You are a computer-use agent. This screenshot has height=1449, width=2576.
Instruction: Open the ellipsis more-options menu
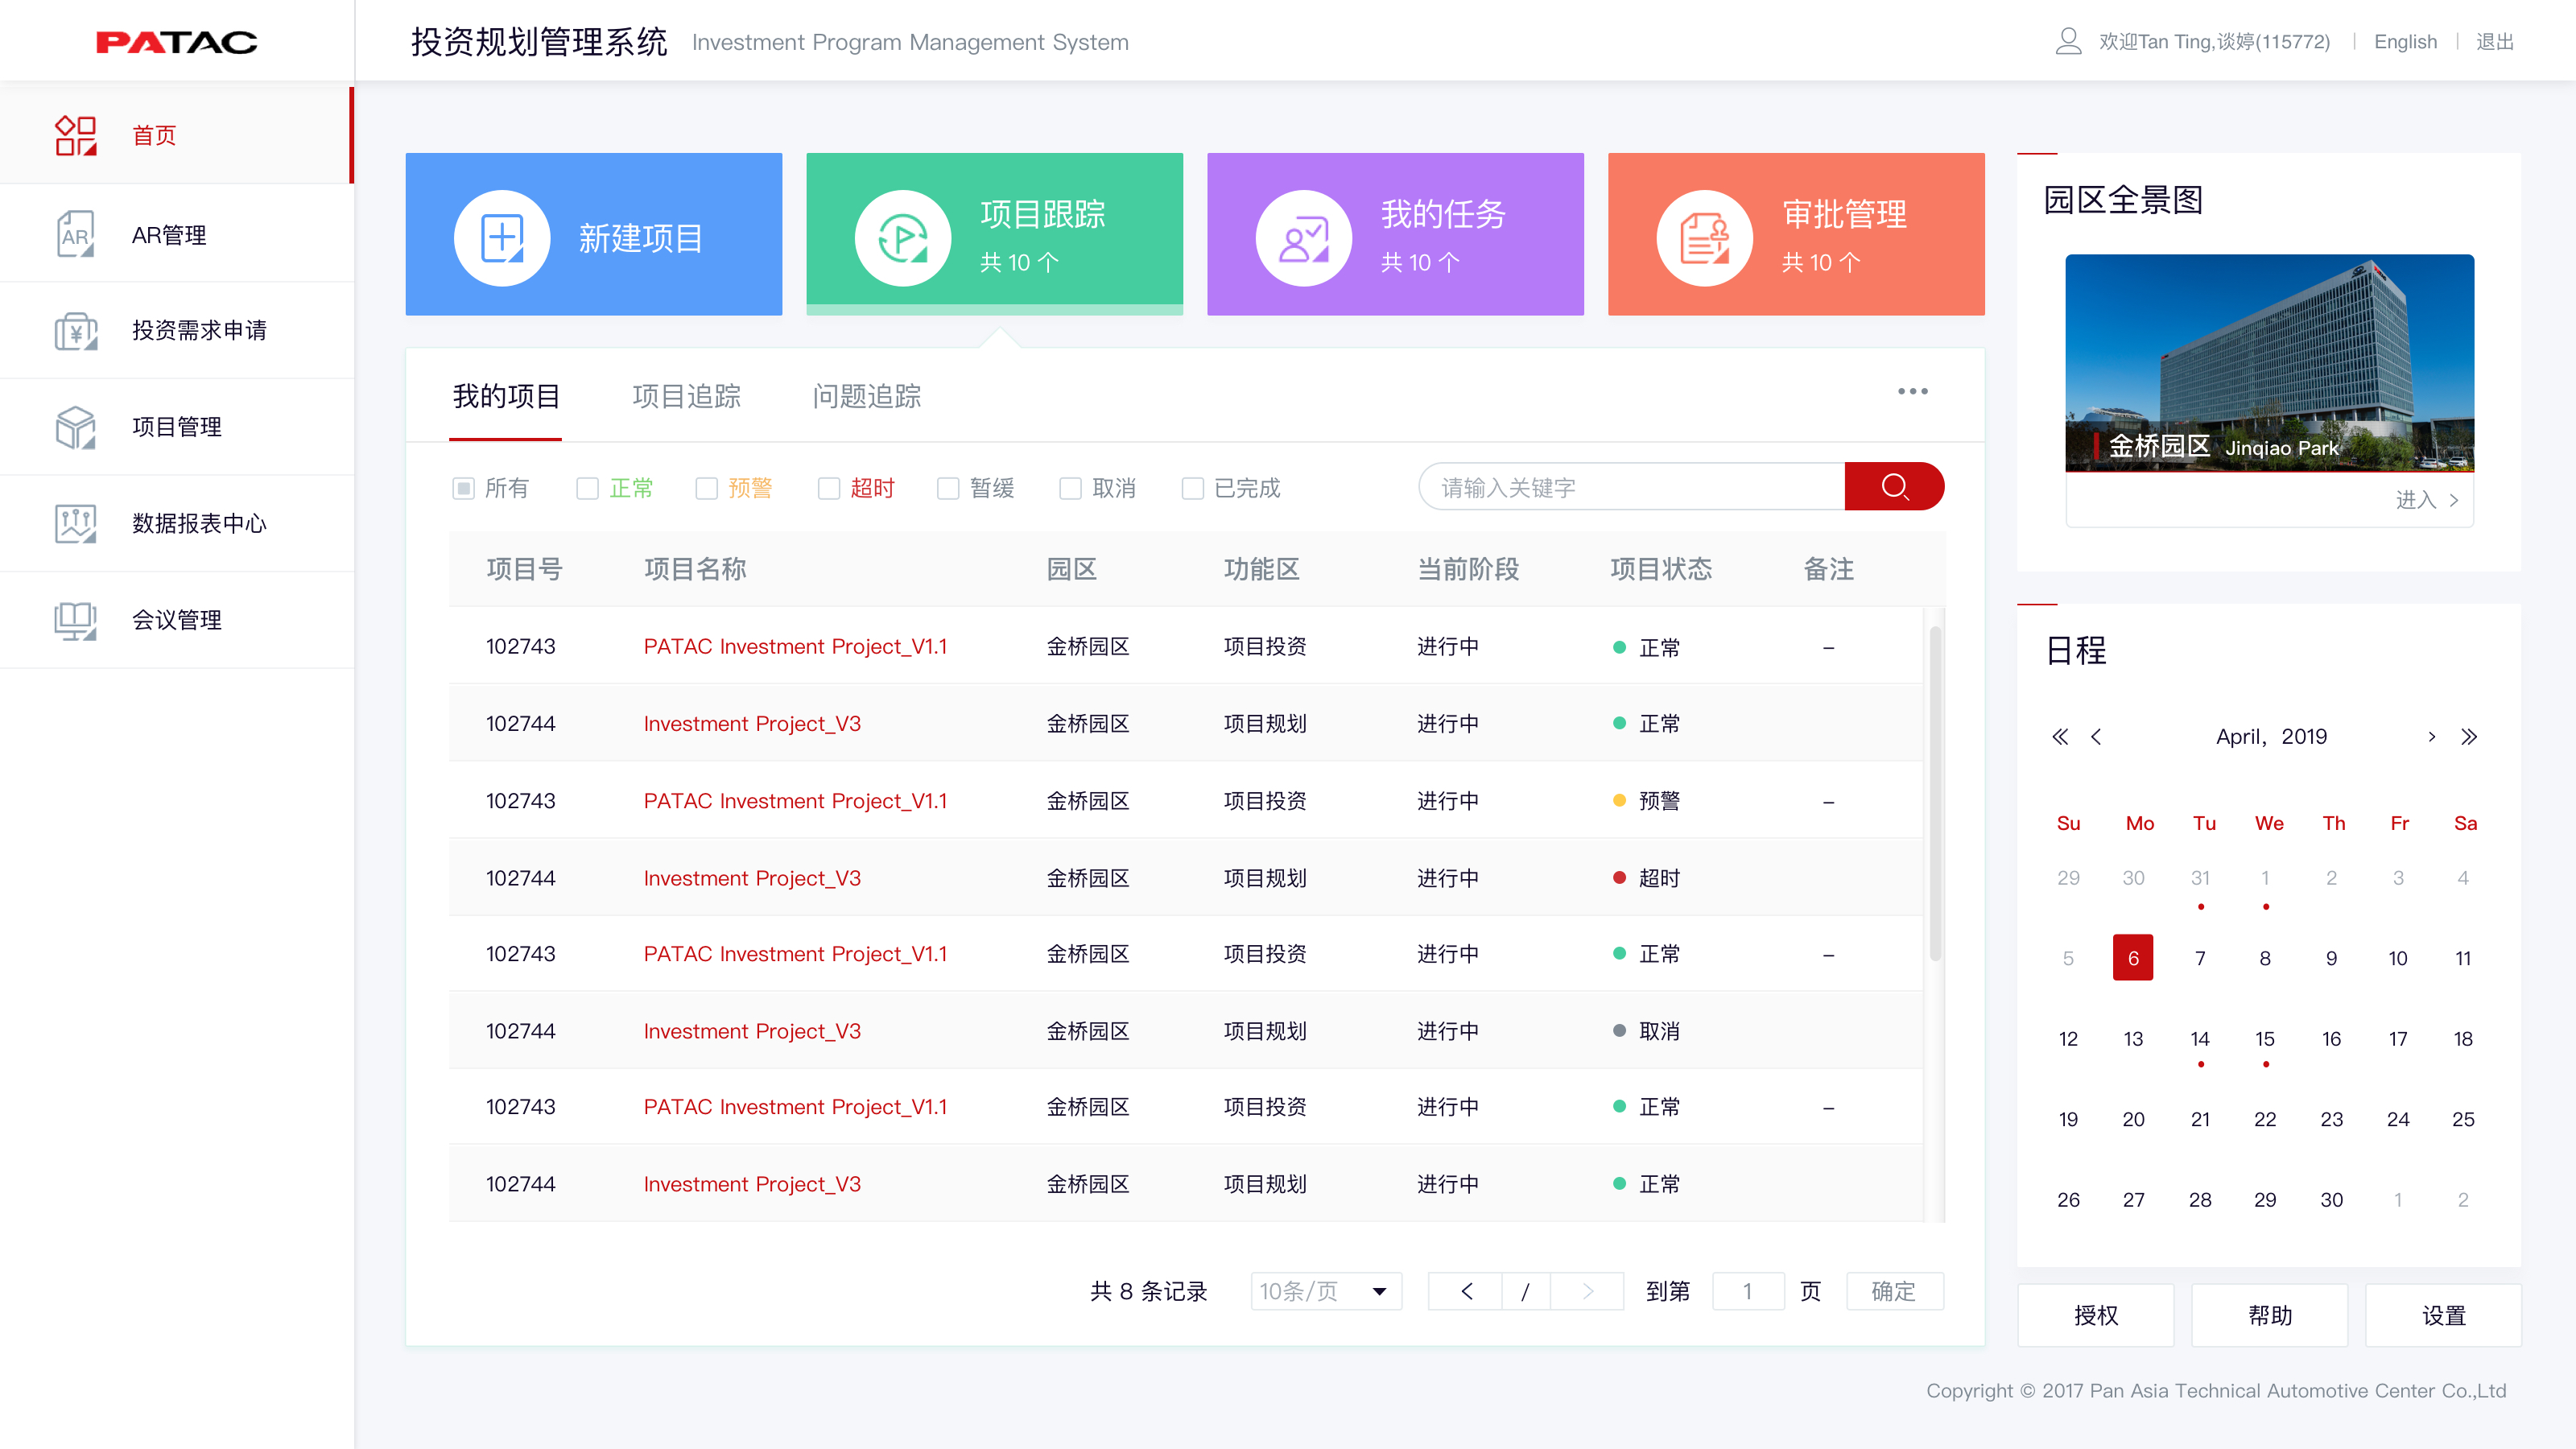click(1911, 391)
